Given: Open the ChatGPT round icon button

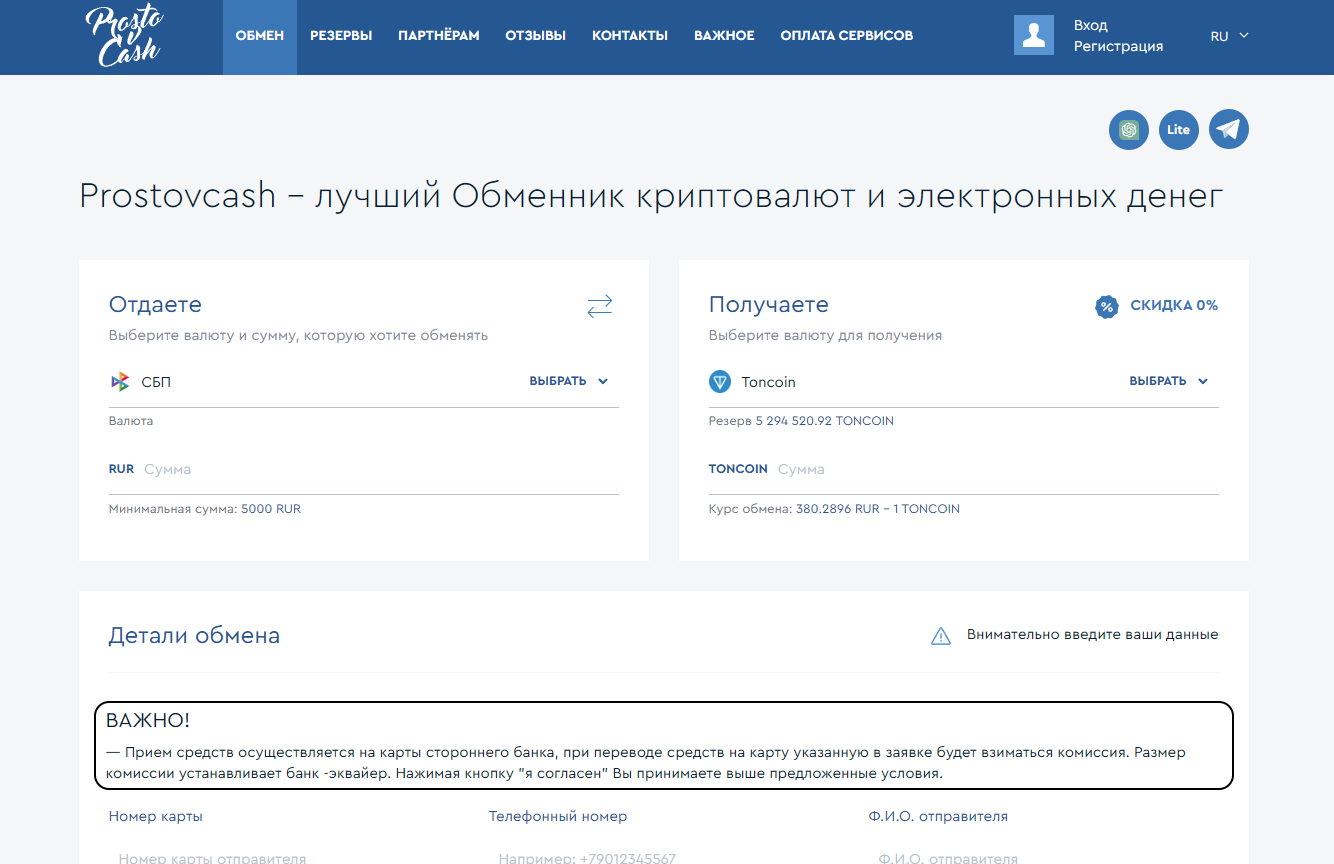Looking at the screenshot, I should [1129, 130].
